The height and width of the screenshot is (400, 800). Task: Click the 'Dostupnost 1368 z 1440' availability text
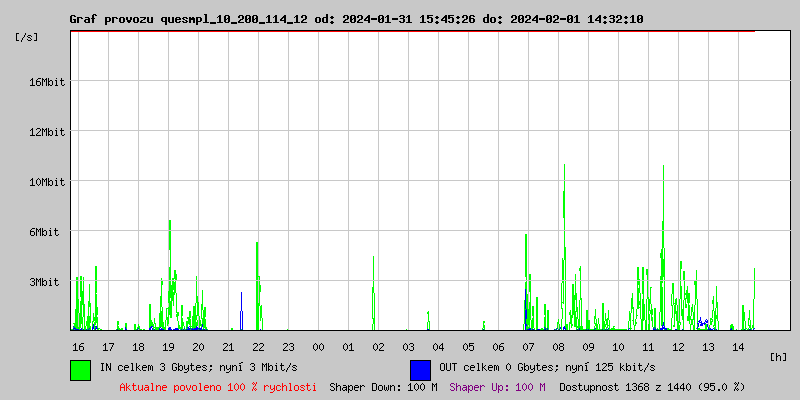652,386
